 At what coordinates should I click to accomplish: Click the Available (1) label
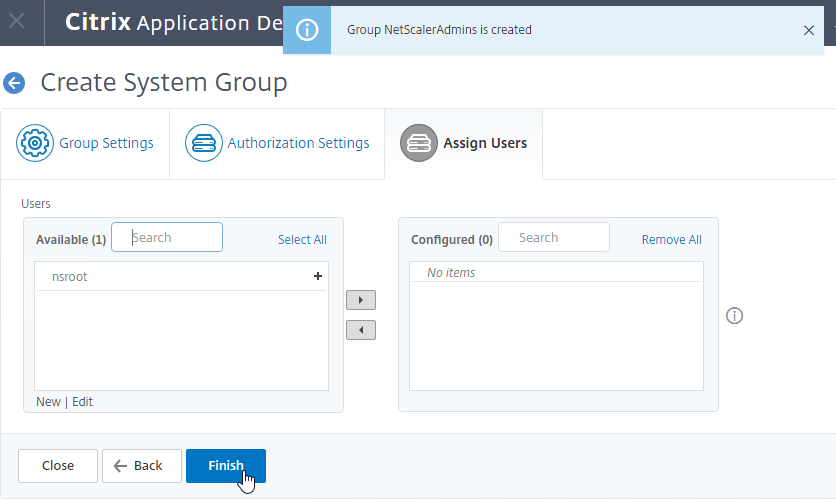click(x=71, y=240)
